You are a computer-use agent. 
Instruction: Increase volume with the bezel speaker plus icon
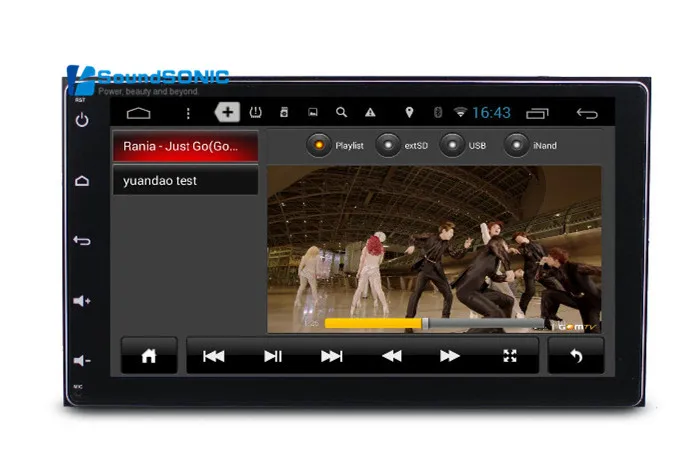click(x=82, y=301)
